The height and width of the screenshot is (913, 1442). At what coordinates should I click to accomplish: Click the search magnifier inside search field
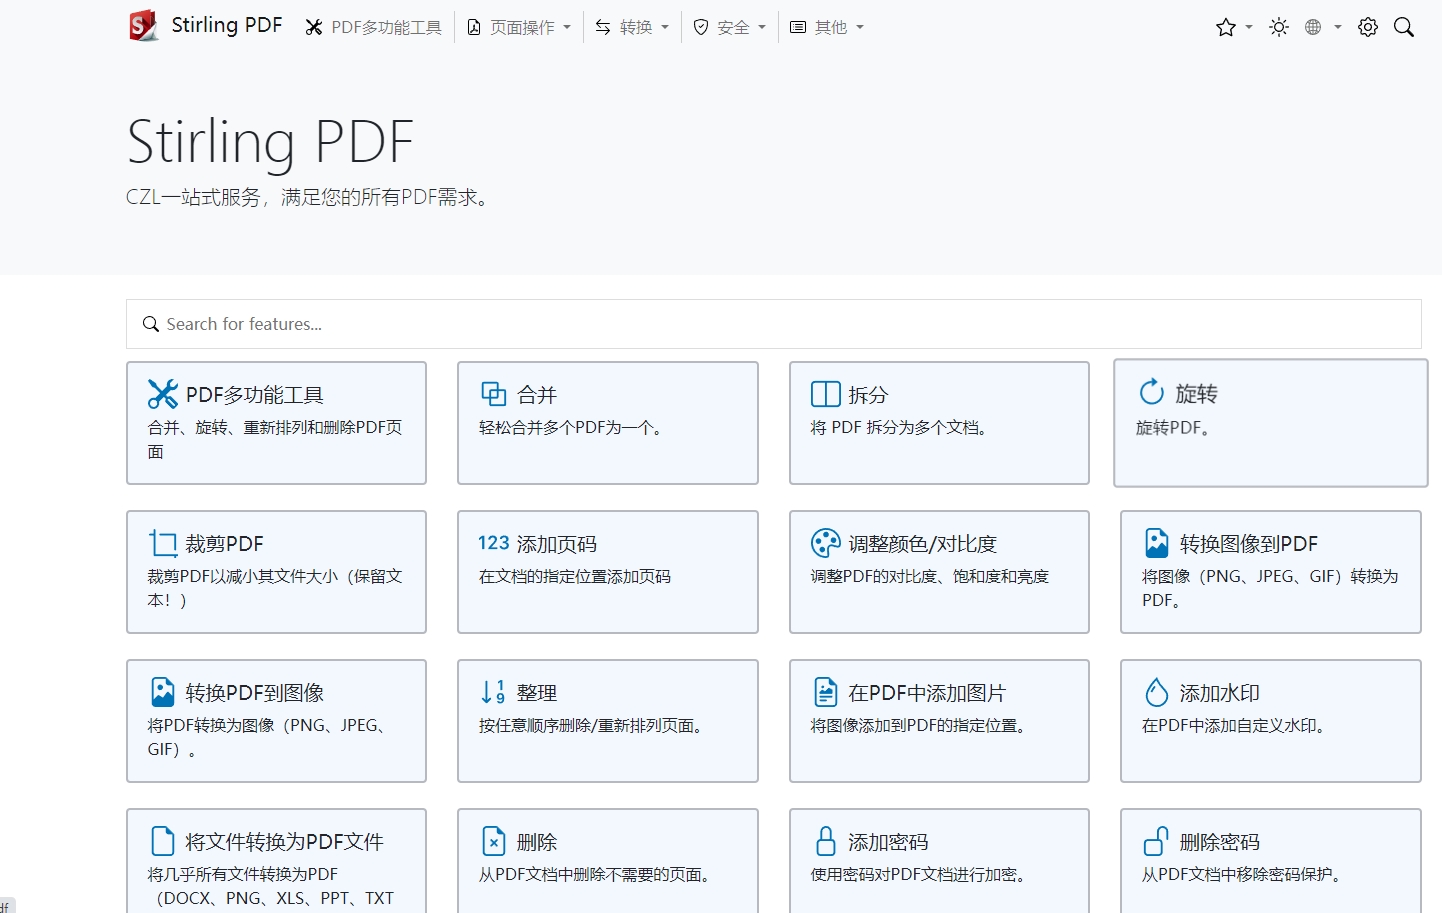click(151, 324)
